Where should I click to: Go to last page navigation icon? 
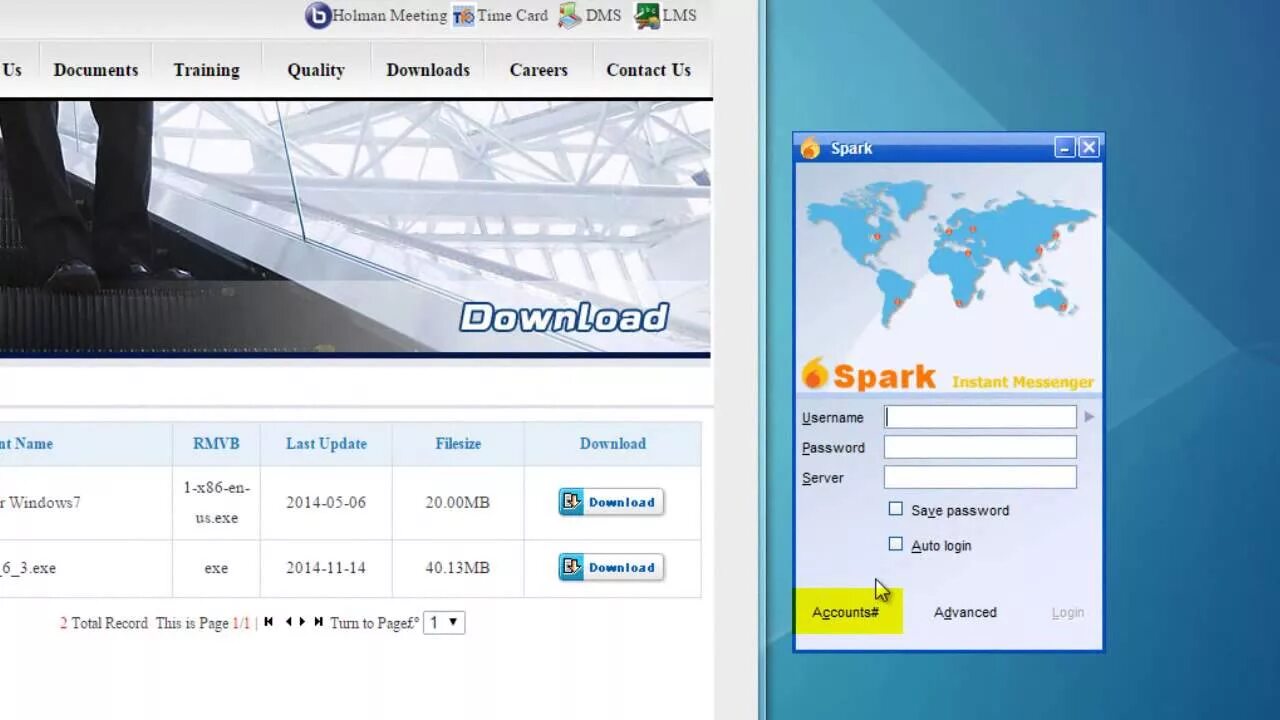pos(319,622)
